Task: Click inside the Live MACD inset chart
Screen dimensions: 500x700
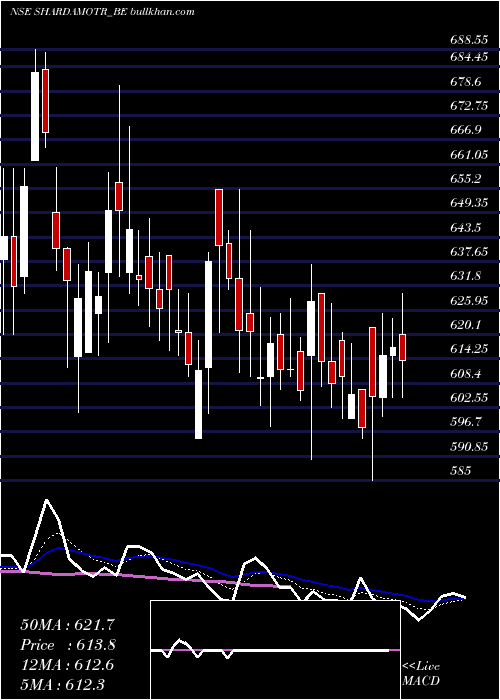Action: tap(275, 650)
